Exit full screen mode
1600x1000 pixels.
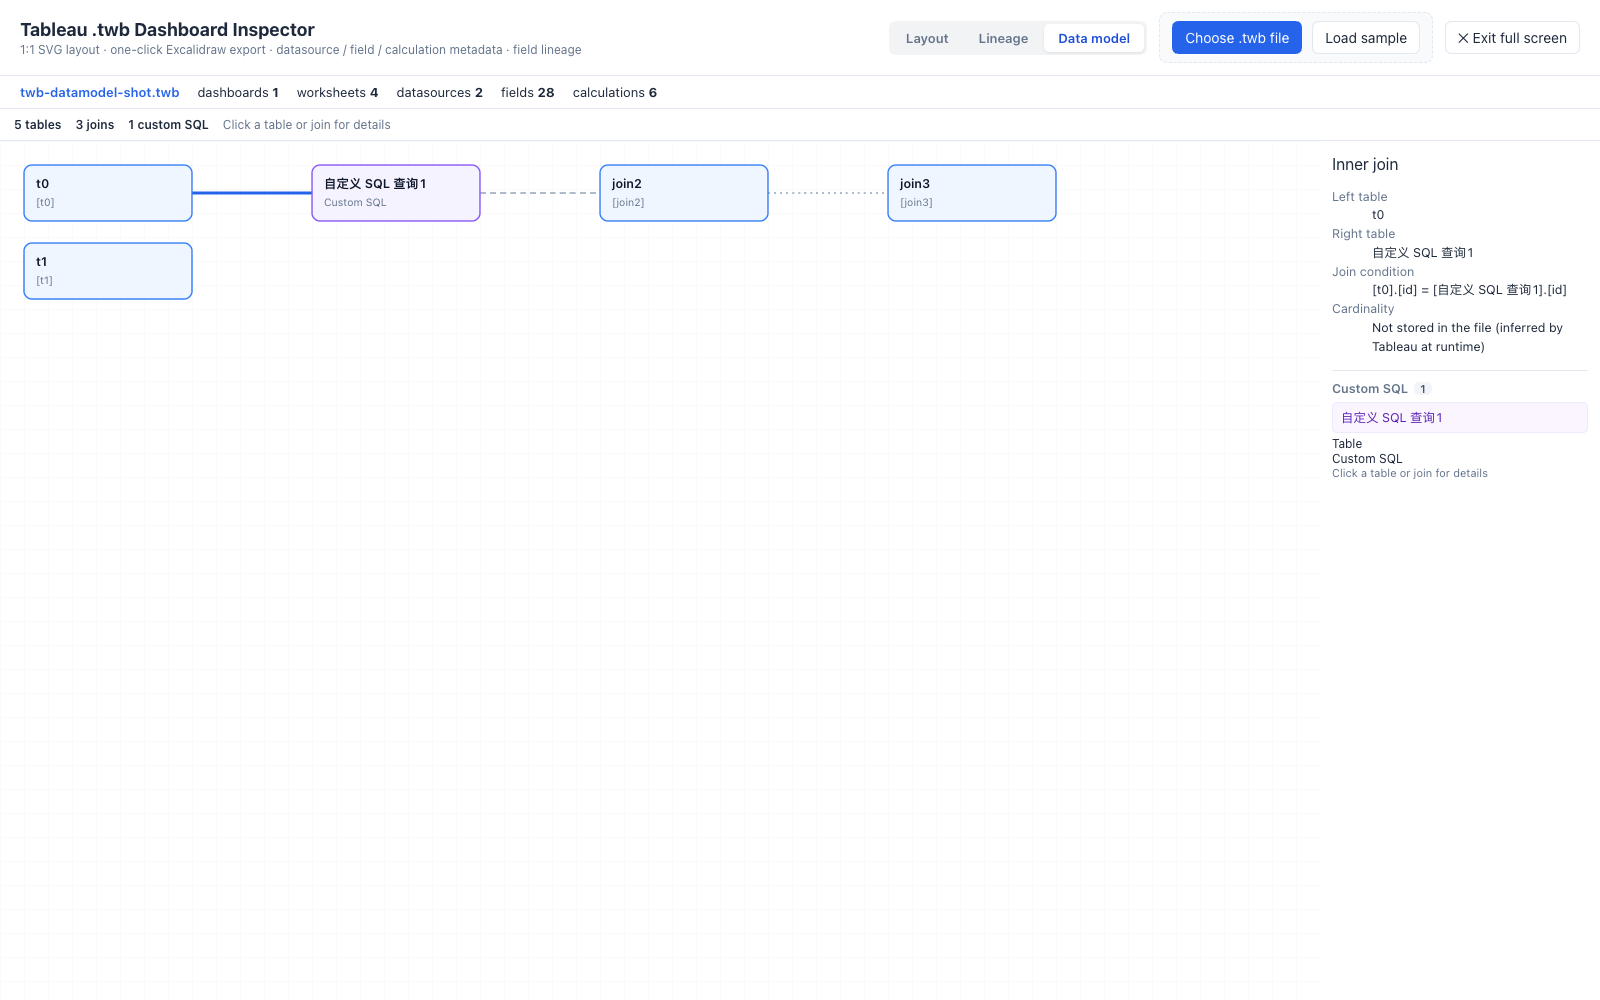coord(1512,38)
